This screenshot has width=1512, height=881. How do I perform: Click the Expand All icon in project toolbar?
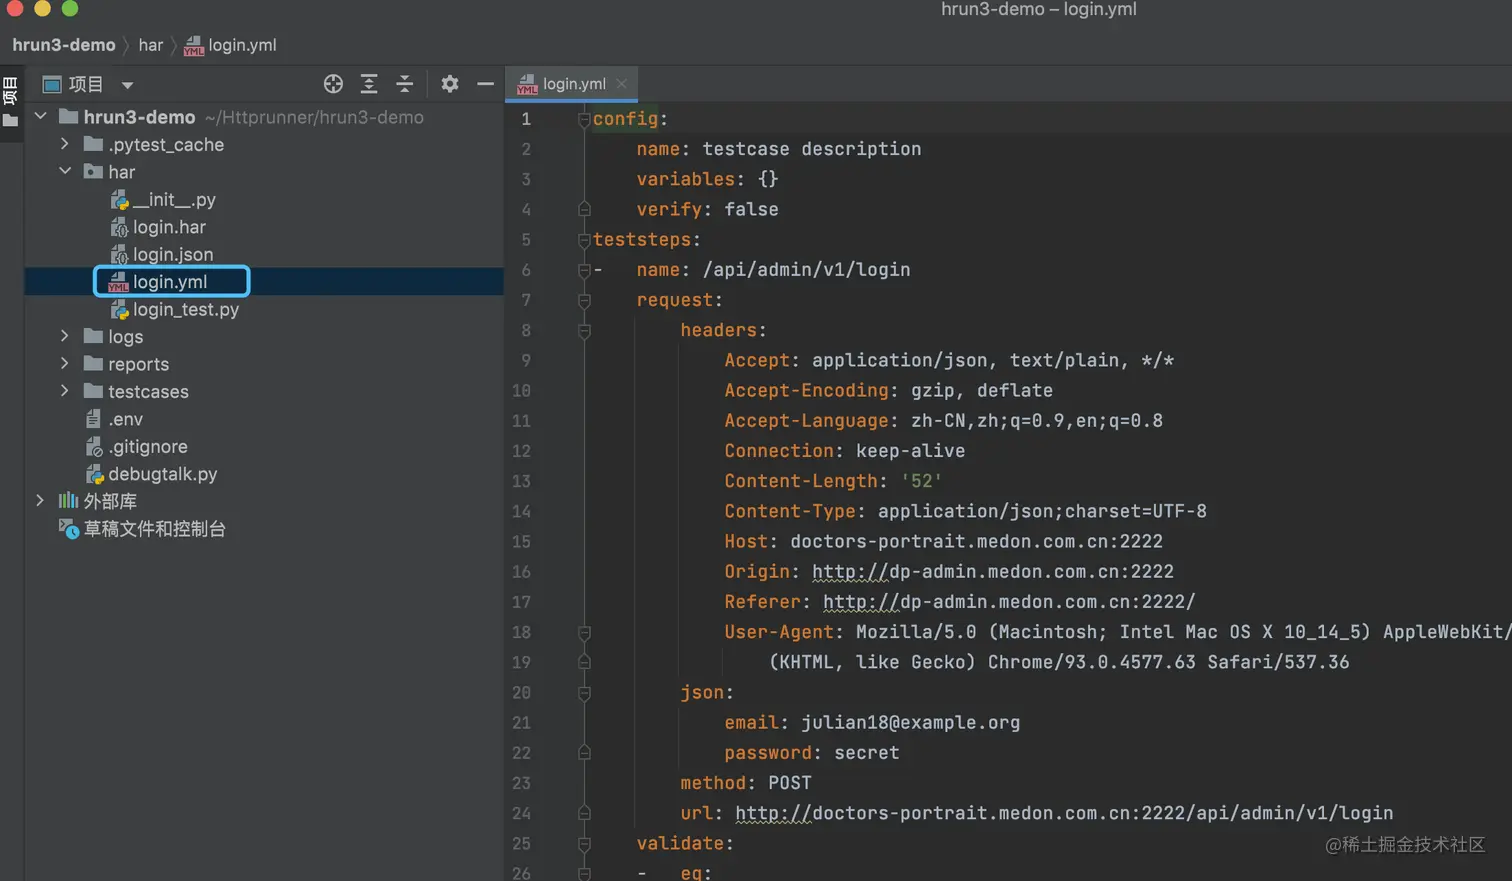(369, 84)
